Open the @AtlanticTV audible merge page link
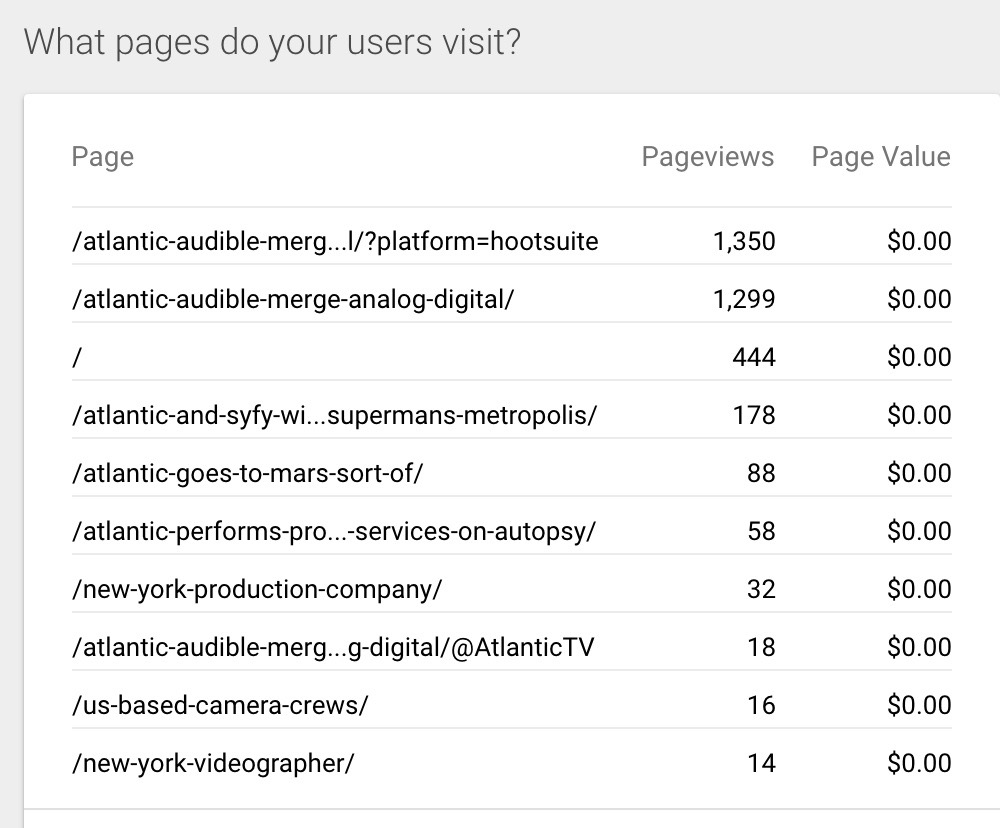The image size is (1000, 828). pos(333,647)
